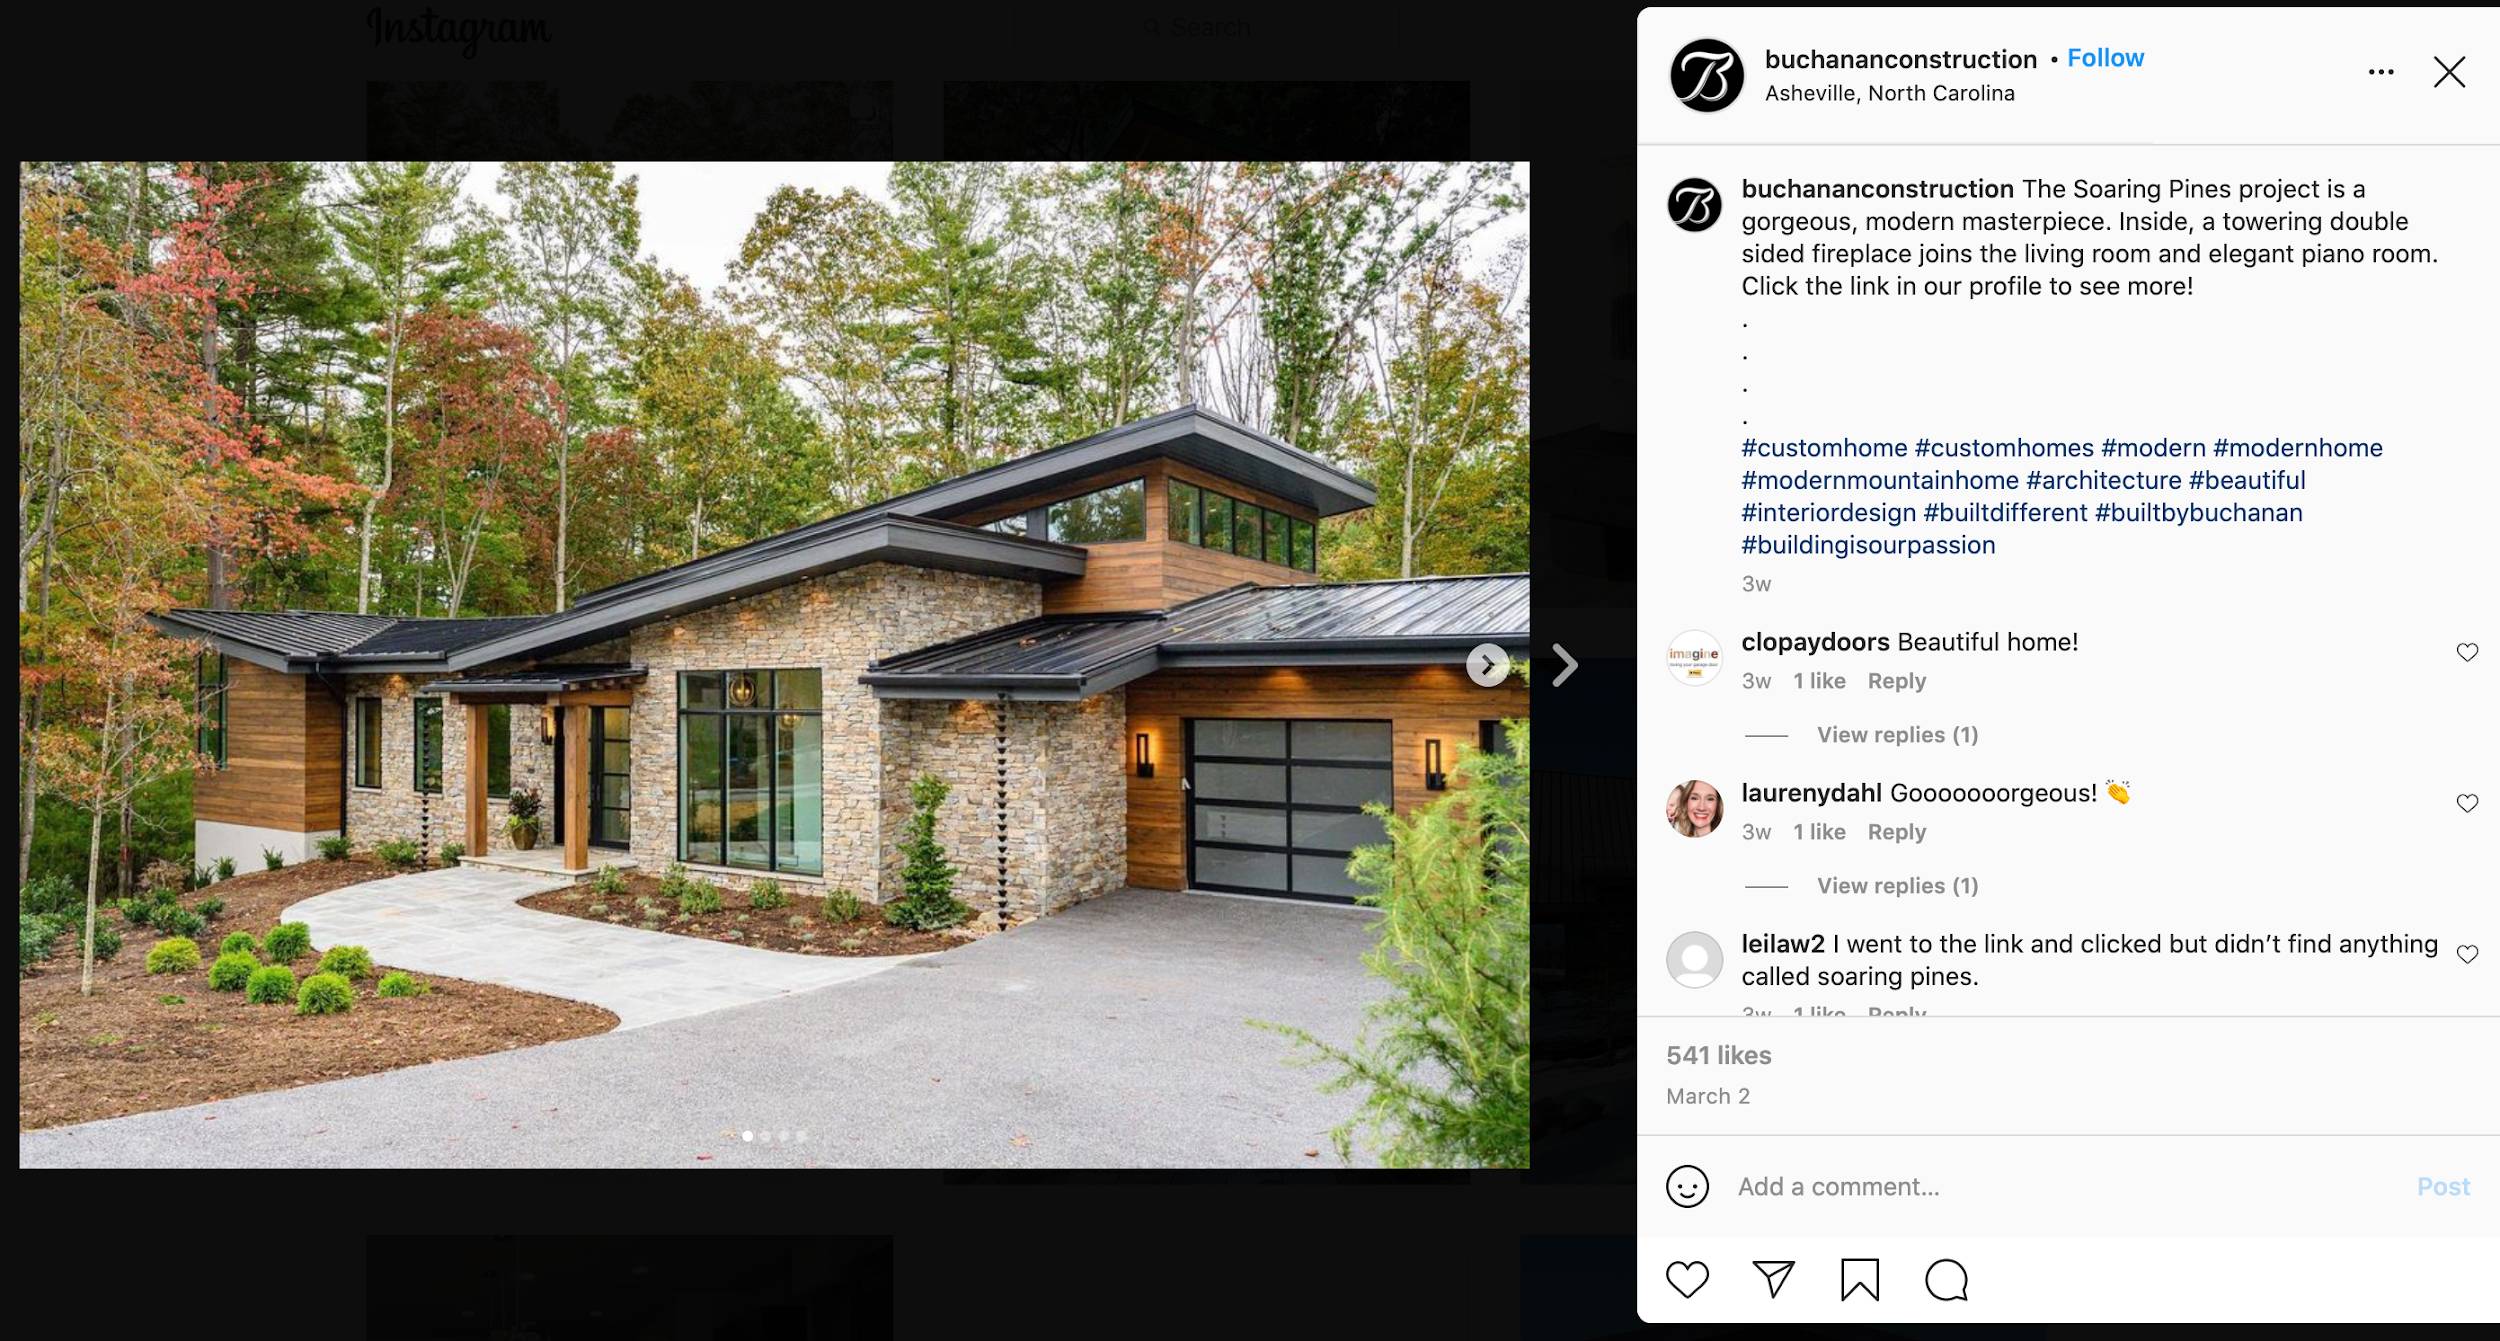The height and width of the screenshot is (1341, 2500).
Task: Close the post dialog with X
Action: click(x=2449, y=72)
